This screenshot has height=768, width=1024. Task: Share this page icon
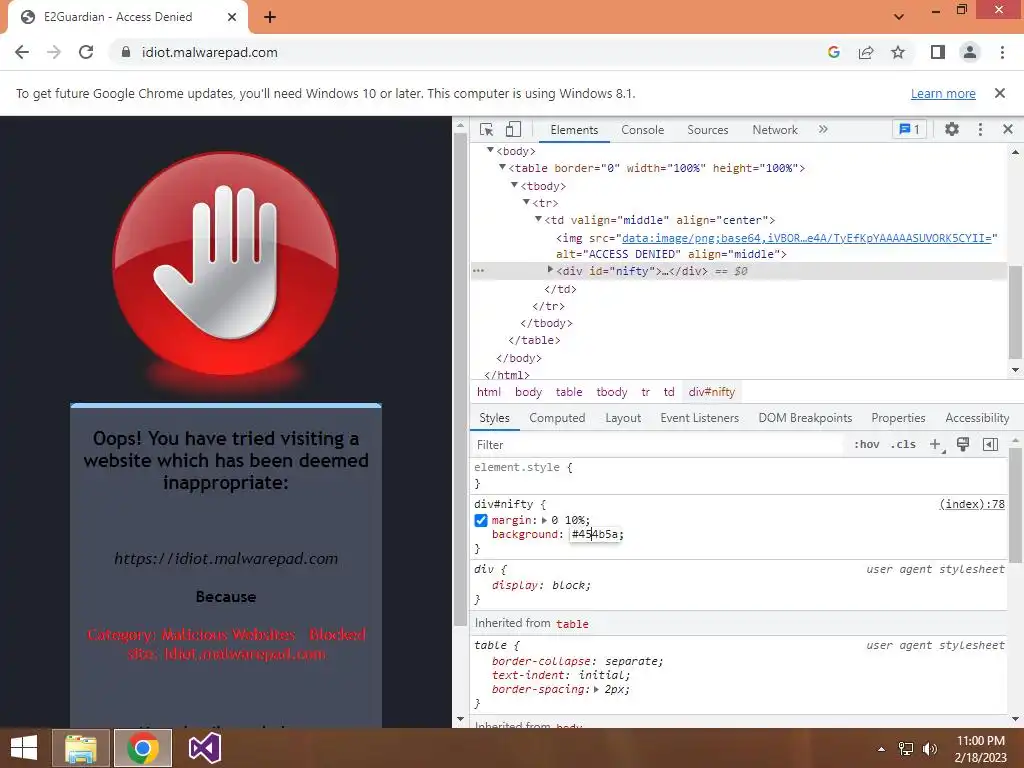pos(866,52)
